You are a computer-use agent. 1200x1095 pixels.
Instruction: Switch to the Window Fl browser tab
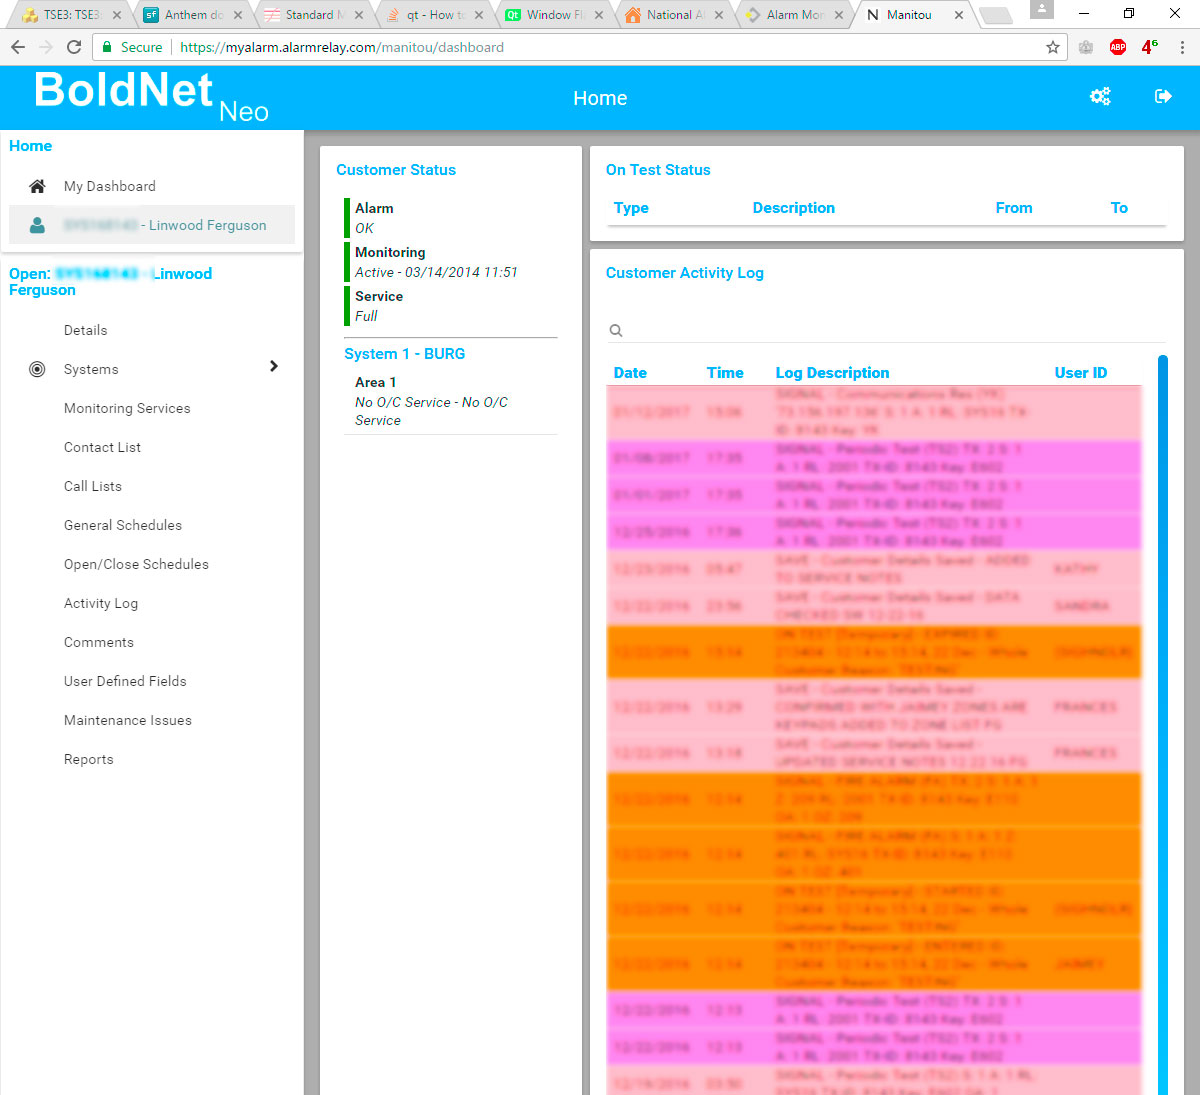pos(555,15)
